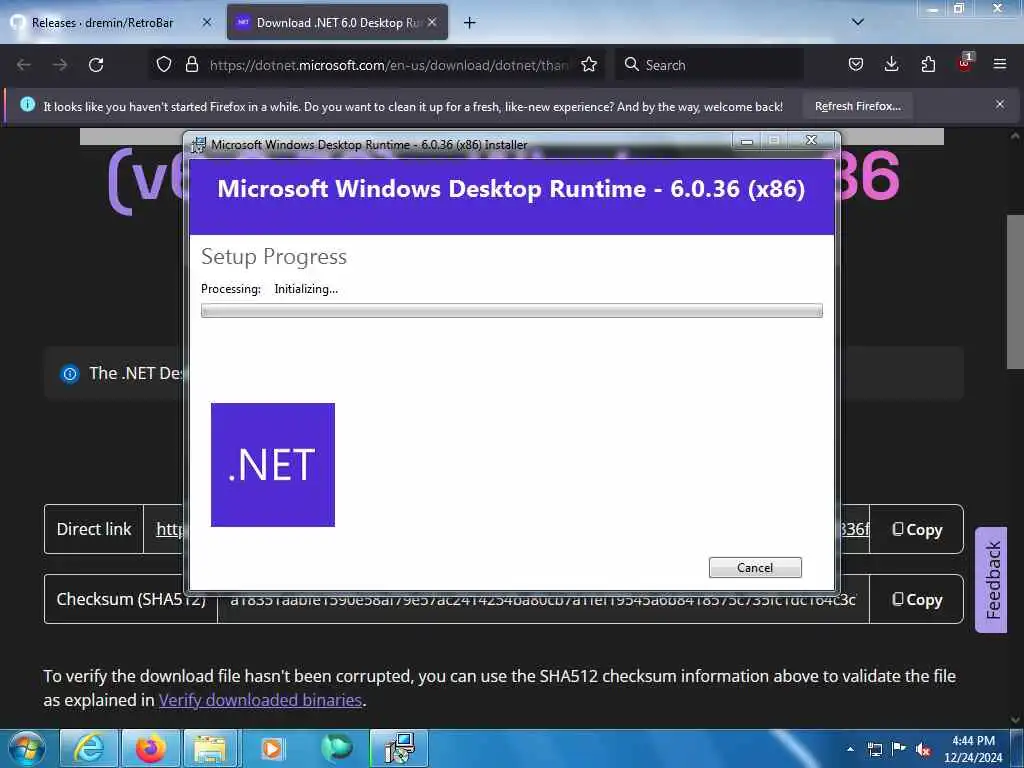Dismiss the Firefox refresh notification bar
Screen dimensions: 1024x768
(x=1000, y=104)
